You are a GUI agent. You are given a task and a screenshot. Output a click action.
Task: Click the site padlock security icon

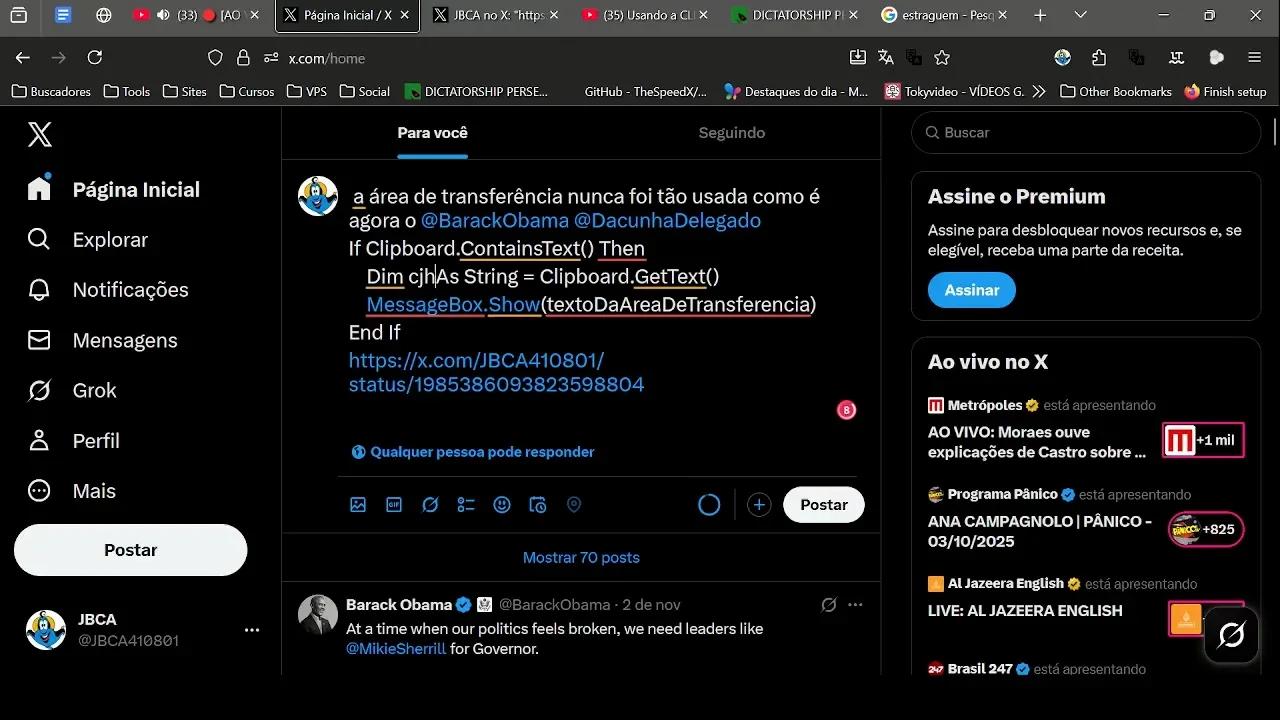(x=243, y=58)
